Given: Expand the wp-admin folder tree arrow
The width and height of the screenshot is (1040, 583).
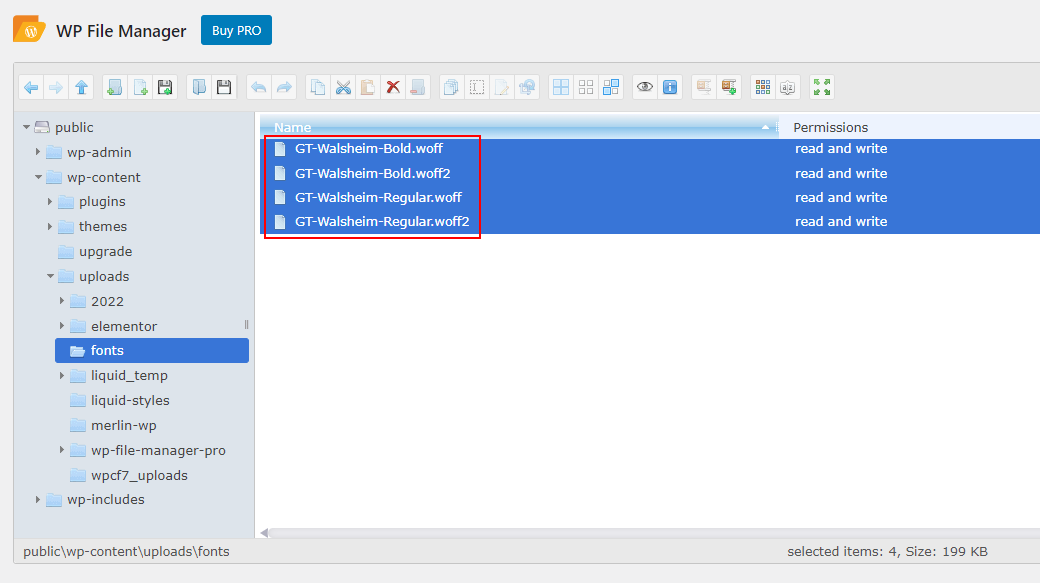Looking at the screenshot, I should point(38,152).
